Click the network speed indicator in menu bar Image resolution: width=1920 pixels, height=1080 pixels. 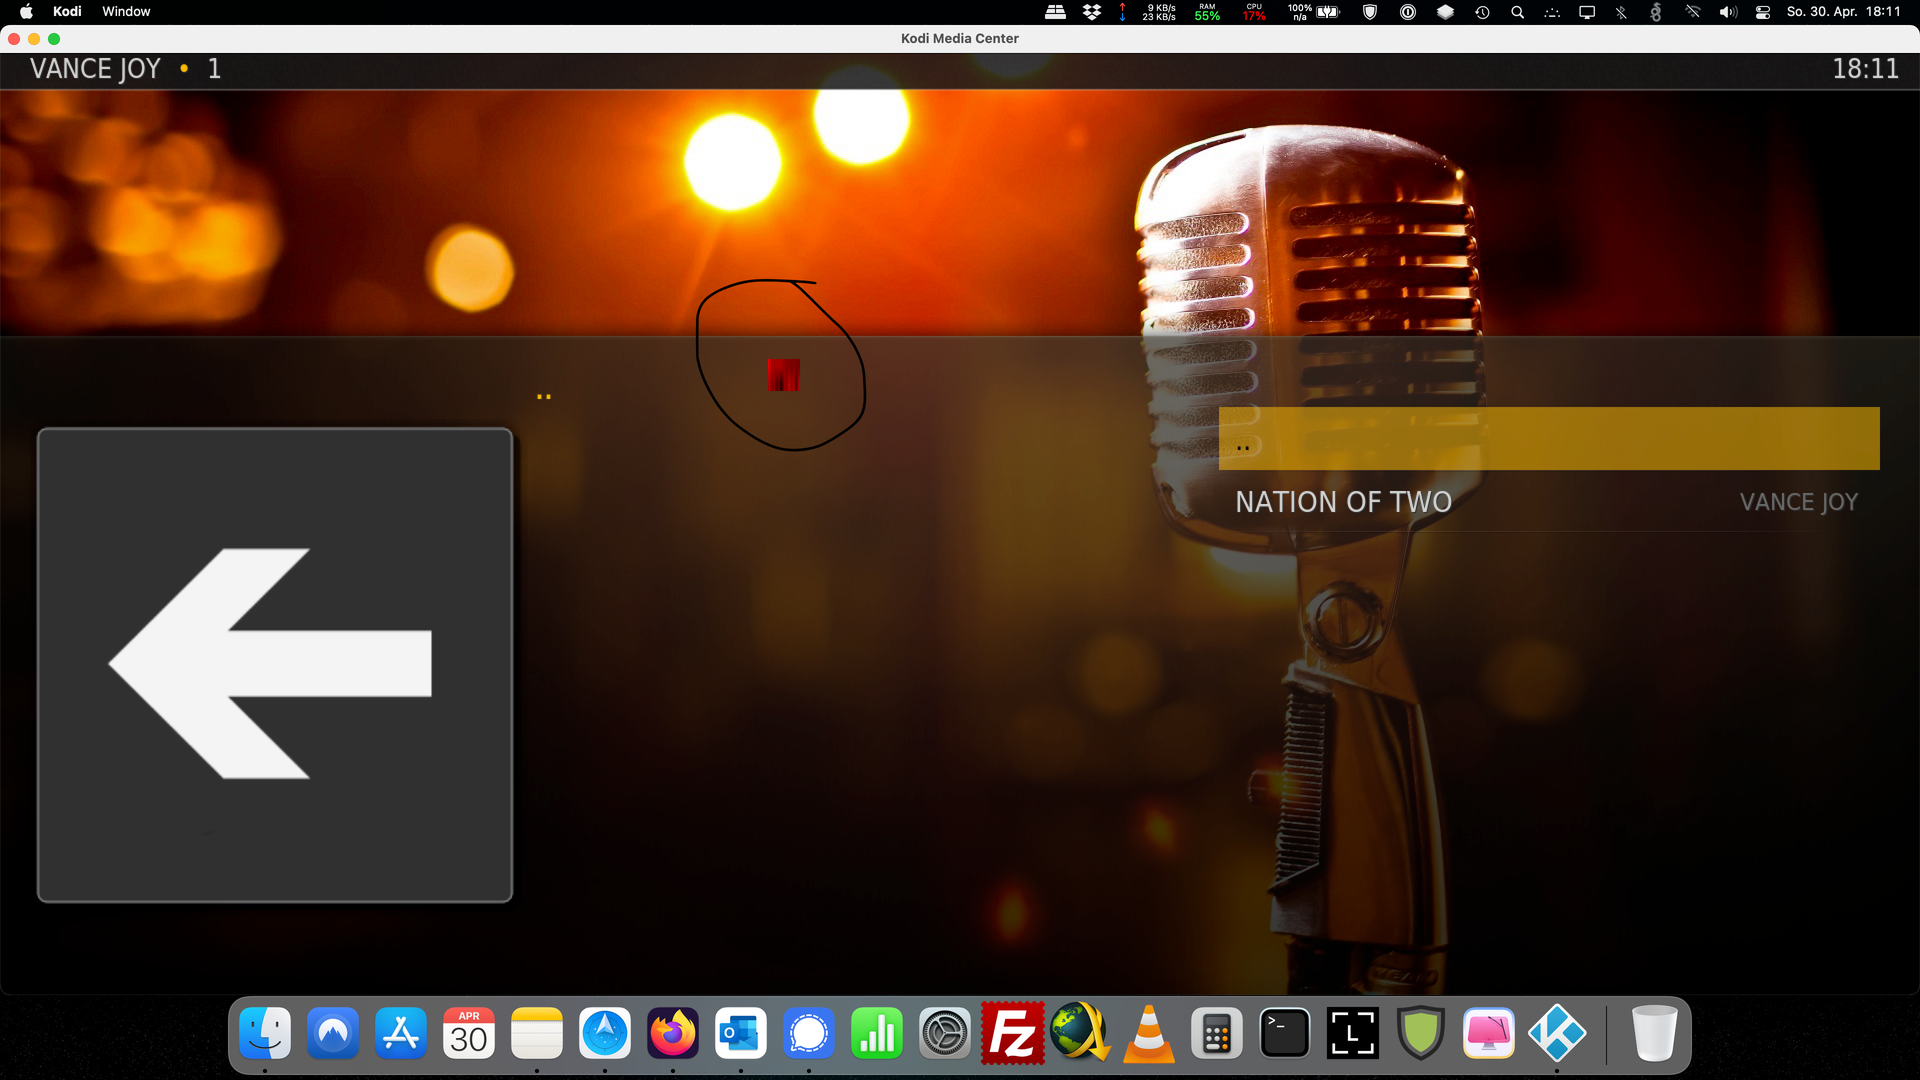pyautogui.click(x=1147, y=12)
